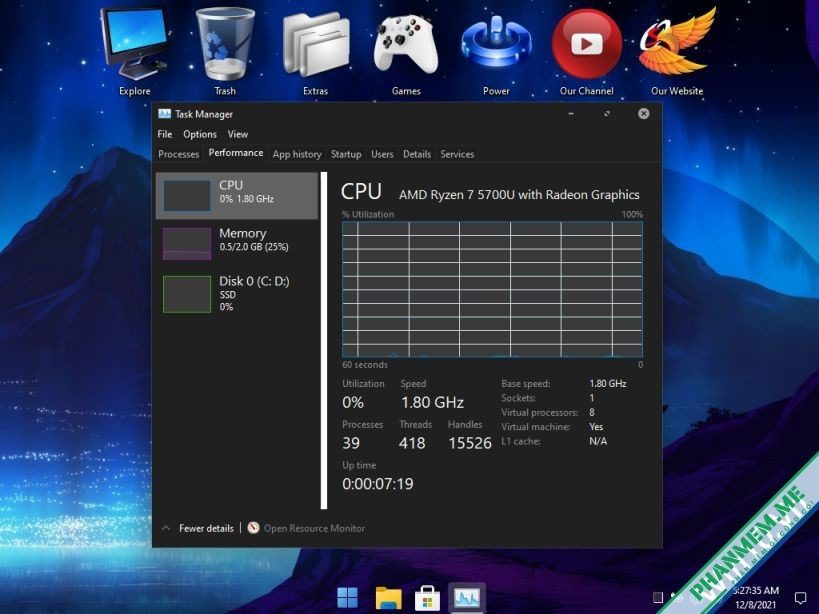The height and width of the screenshot is (614, 819).
Task: Click the AMD Ryzen 7 5700U processor name
Action: coord(519,195)
